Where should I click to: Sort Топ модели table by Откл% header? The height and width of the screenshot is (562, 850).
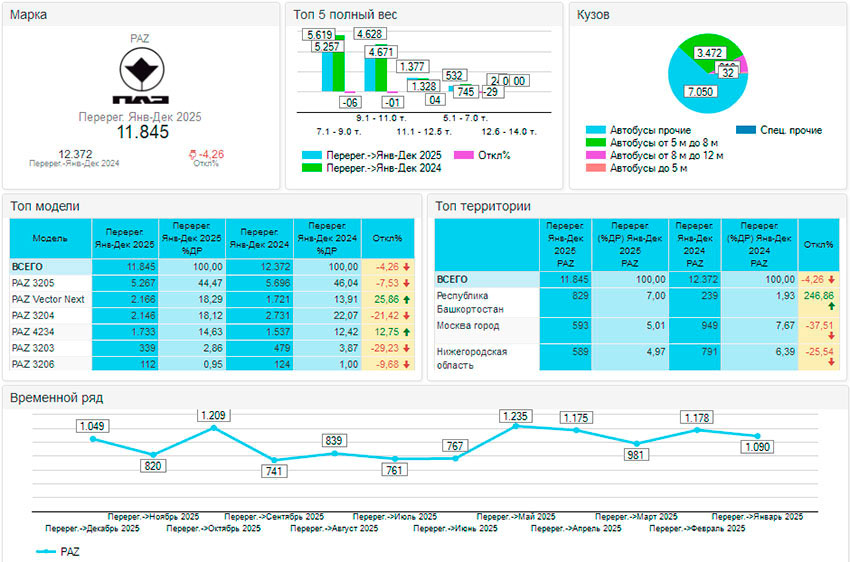click(387, 240)
